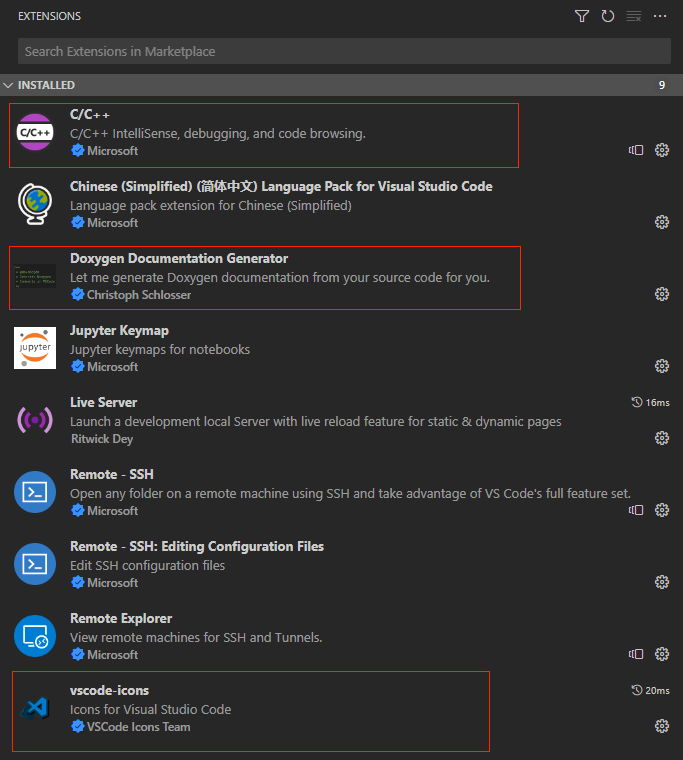This screenshot has height=760, width=683.
Task: Open manage gear for Chinese Language Pack
Action: click(662, 222)
